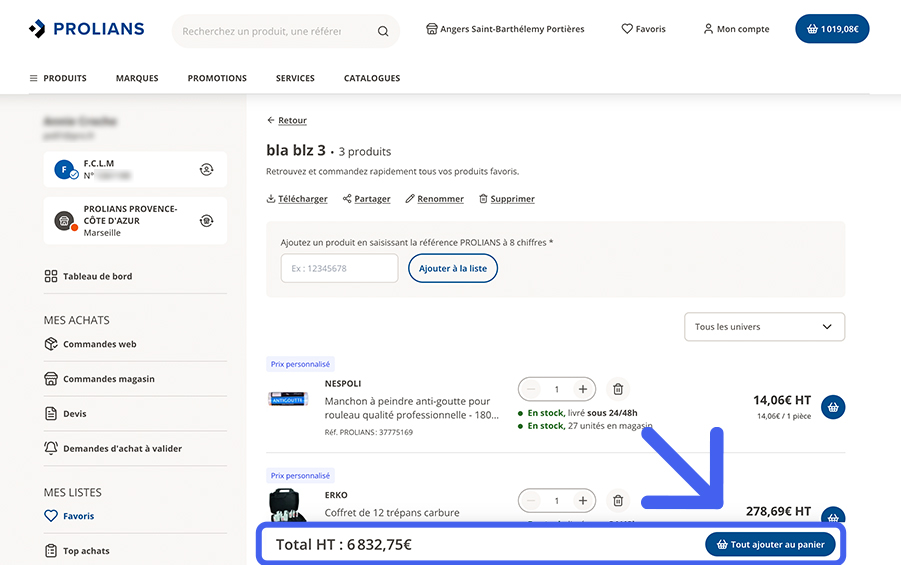Open Favoris in the header
Viewport: 901px width, 565px height.
[644, 29]
